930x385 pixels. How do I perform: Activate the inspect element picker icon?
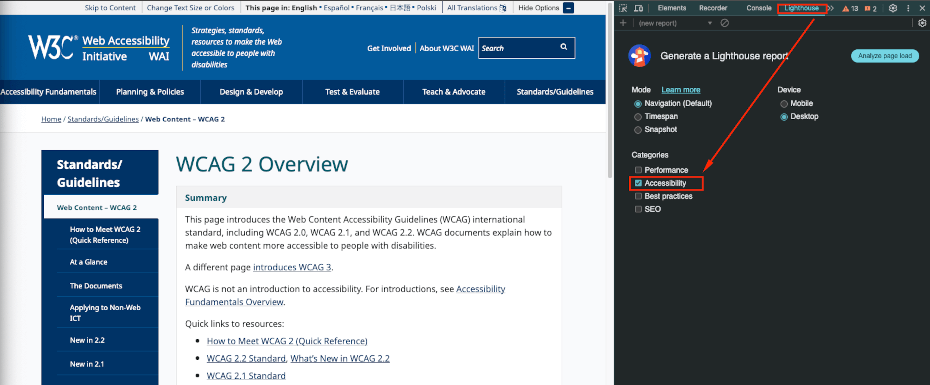pyautogui.click(x=623, y=8)
